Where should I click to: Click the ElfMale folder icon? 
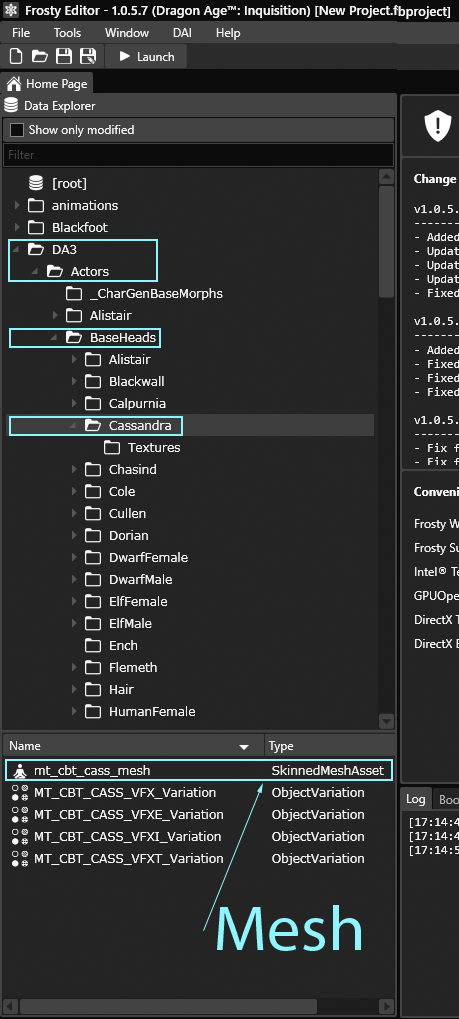[94, 623]
